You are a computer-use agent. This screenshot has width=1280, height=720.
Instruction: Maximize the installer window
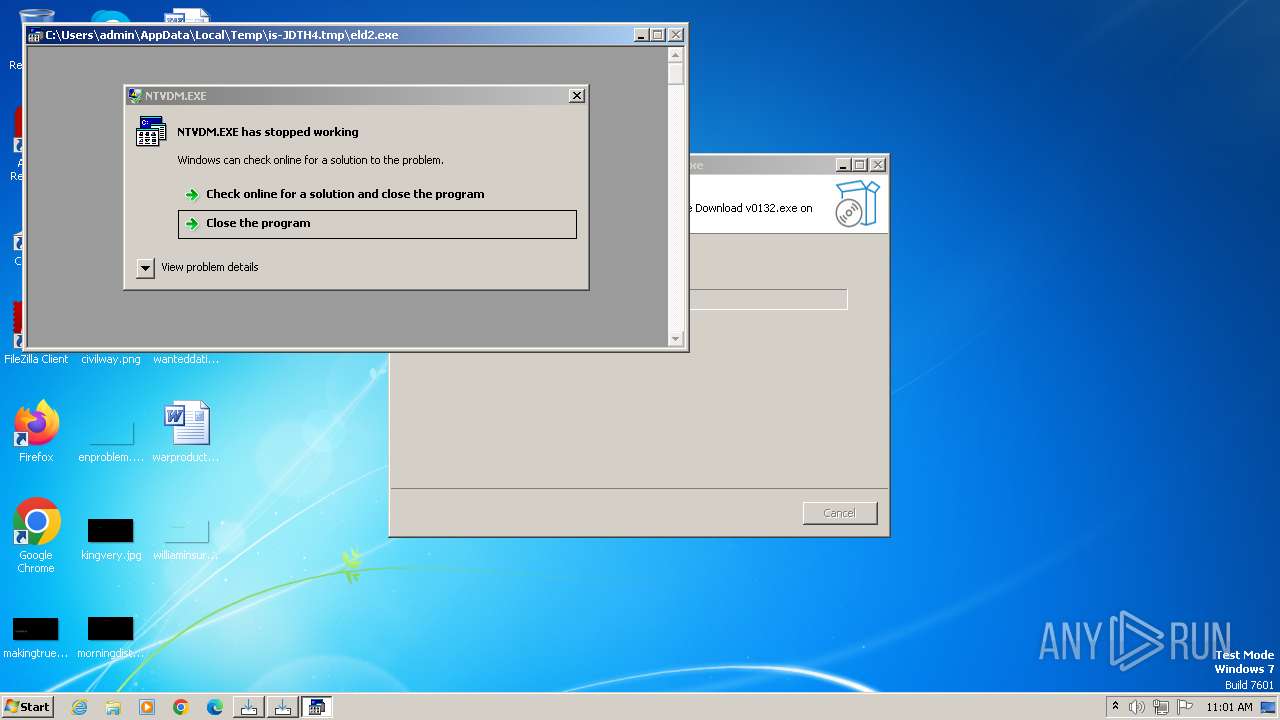[859, 165]
